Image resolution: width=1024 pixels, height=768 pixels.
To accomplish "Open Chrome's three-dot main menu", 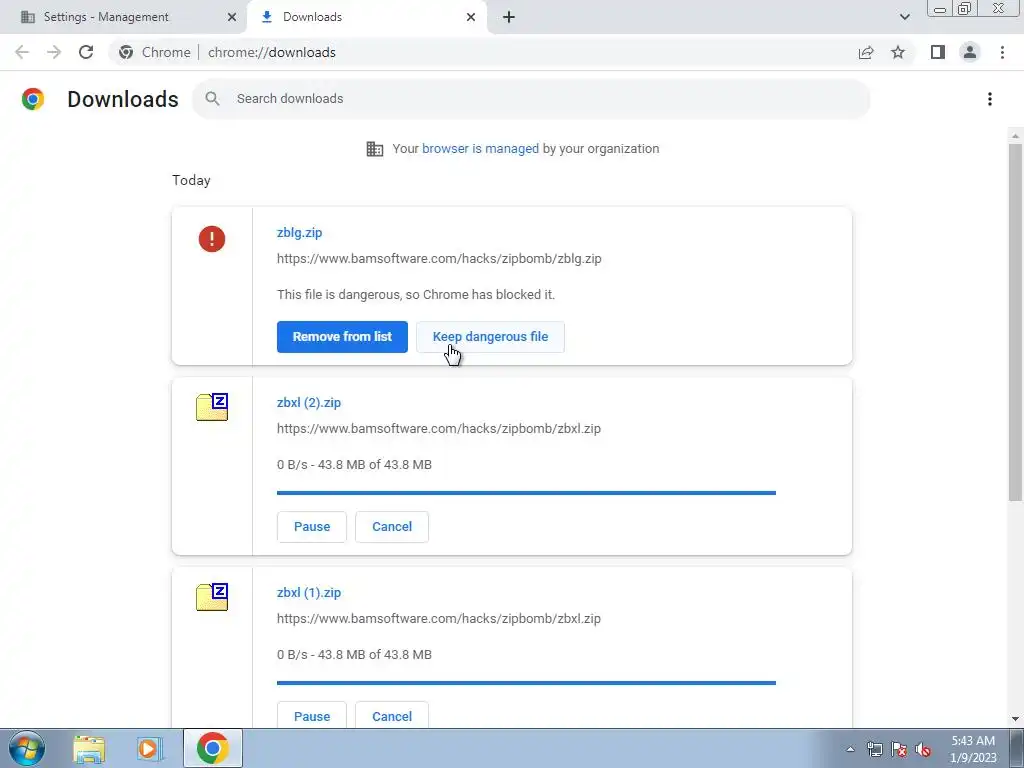I will (x=1002, y=52).
